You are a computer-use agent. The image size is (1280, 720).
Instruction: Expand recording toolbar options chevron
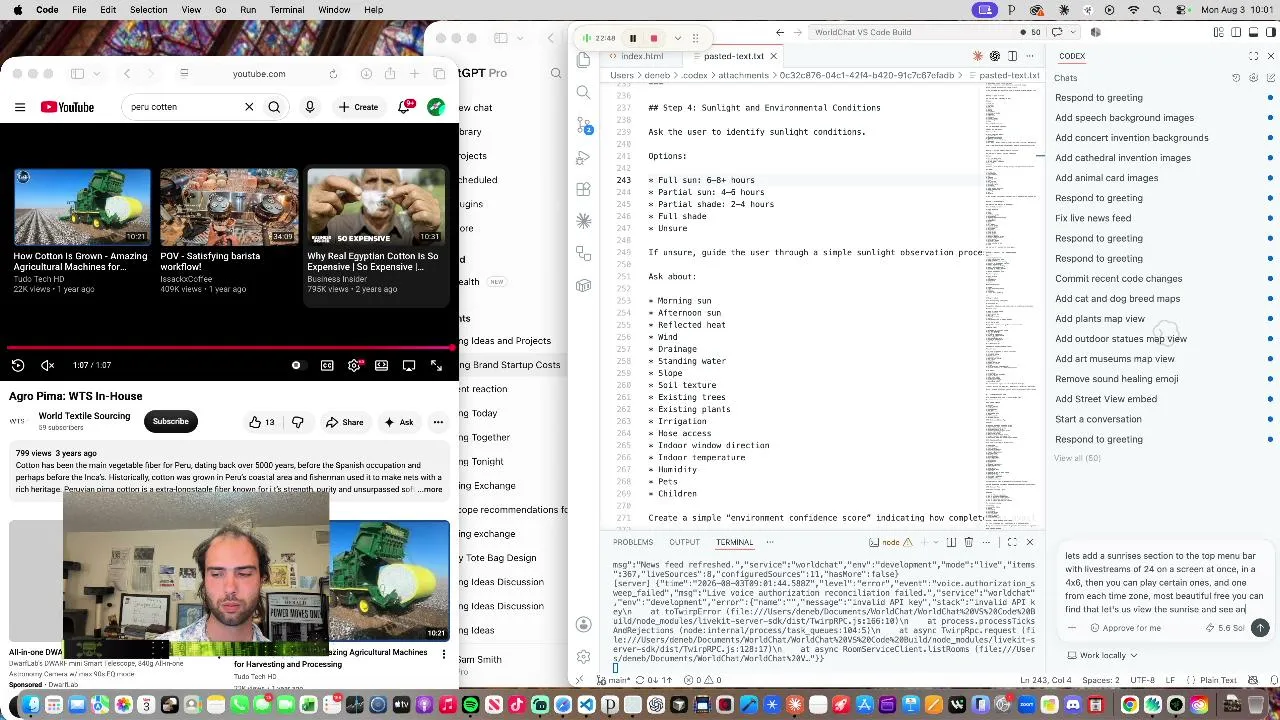[x=677, y=38]
